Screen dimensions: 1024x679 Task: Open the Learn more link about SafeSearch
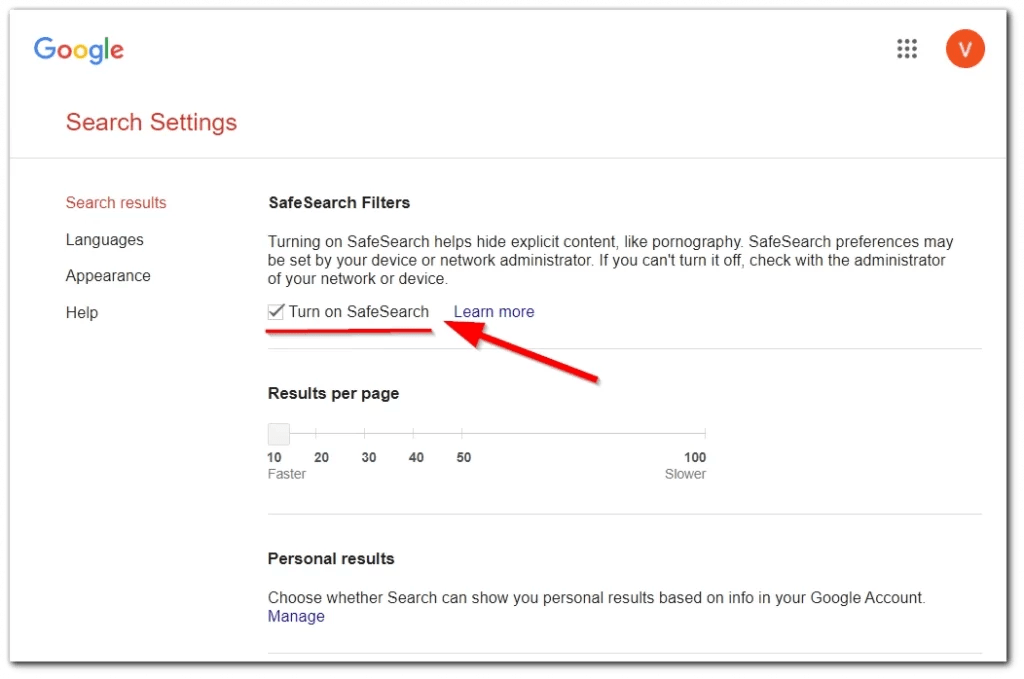pyautogui.click(x=493, y=311)
